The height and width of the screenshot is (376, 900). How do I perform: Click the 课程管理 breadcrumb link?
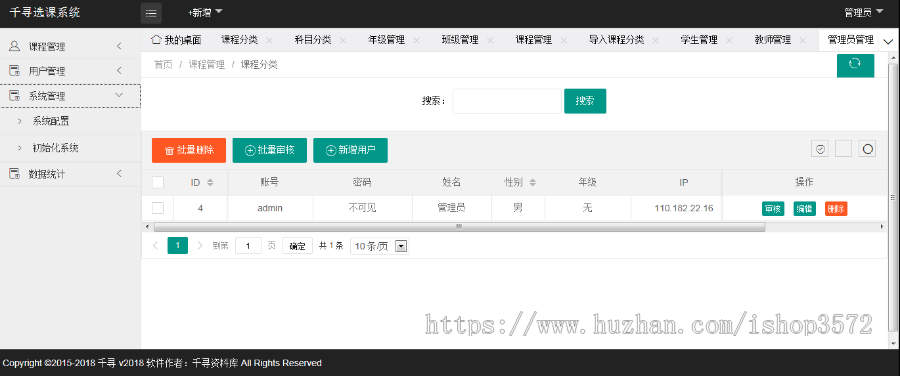pyautogui.click(x=207, y=65)
